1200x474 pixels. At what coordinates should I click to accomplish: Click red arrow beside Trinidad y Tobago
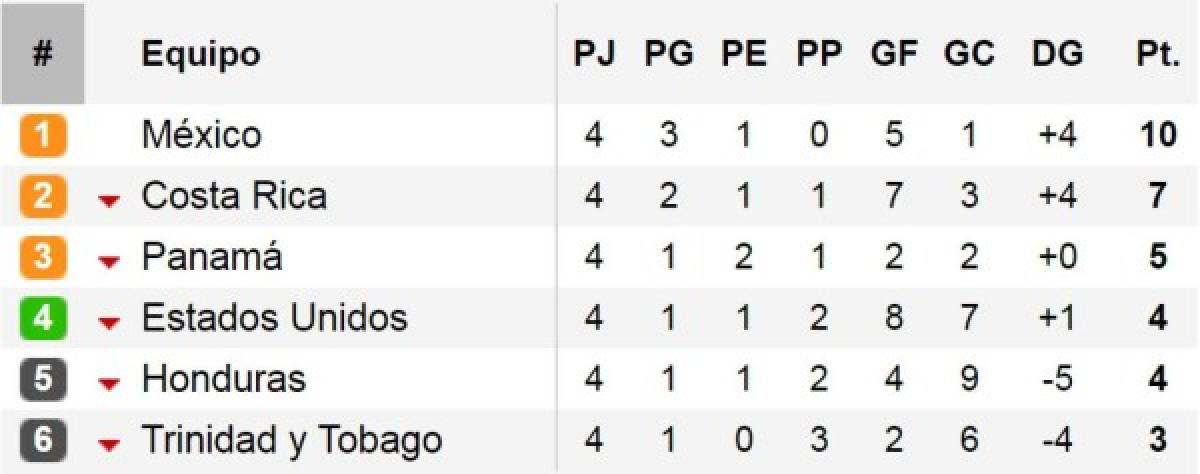click(x=109, y=446)
